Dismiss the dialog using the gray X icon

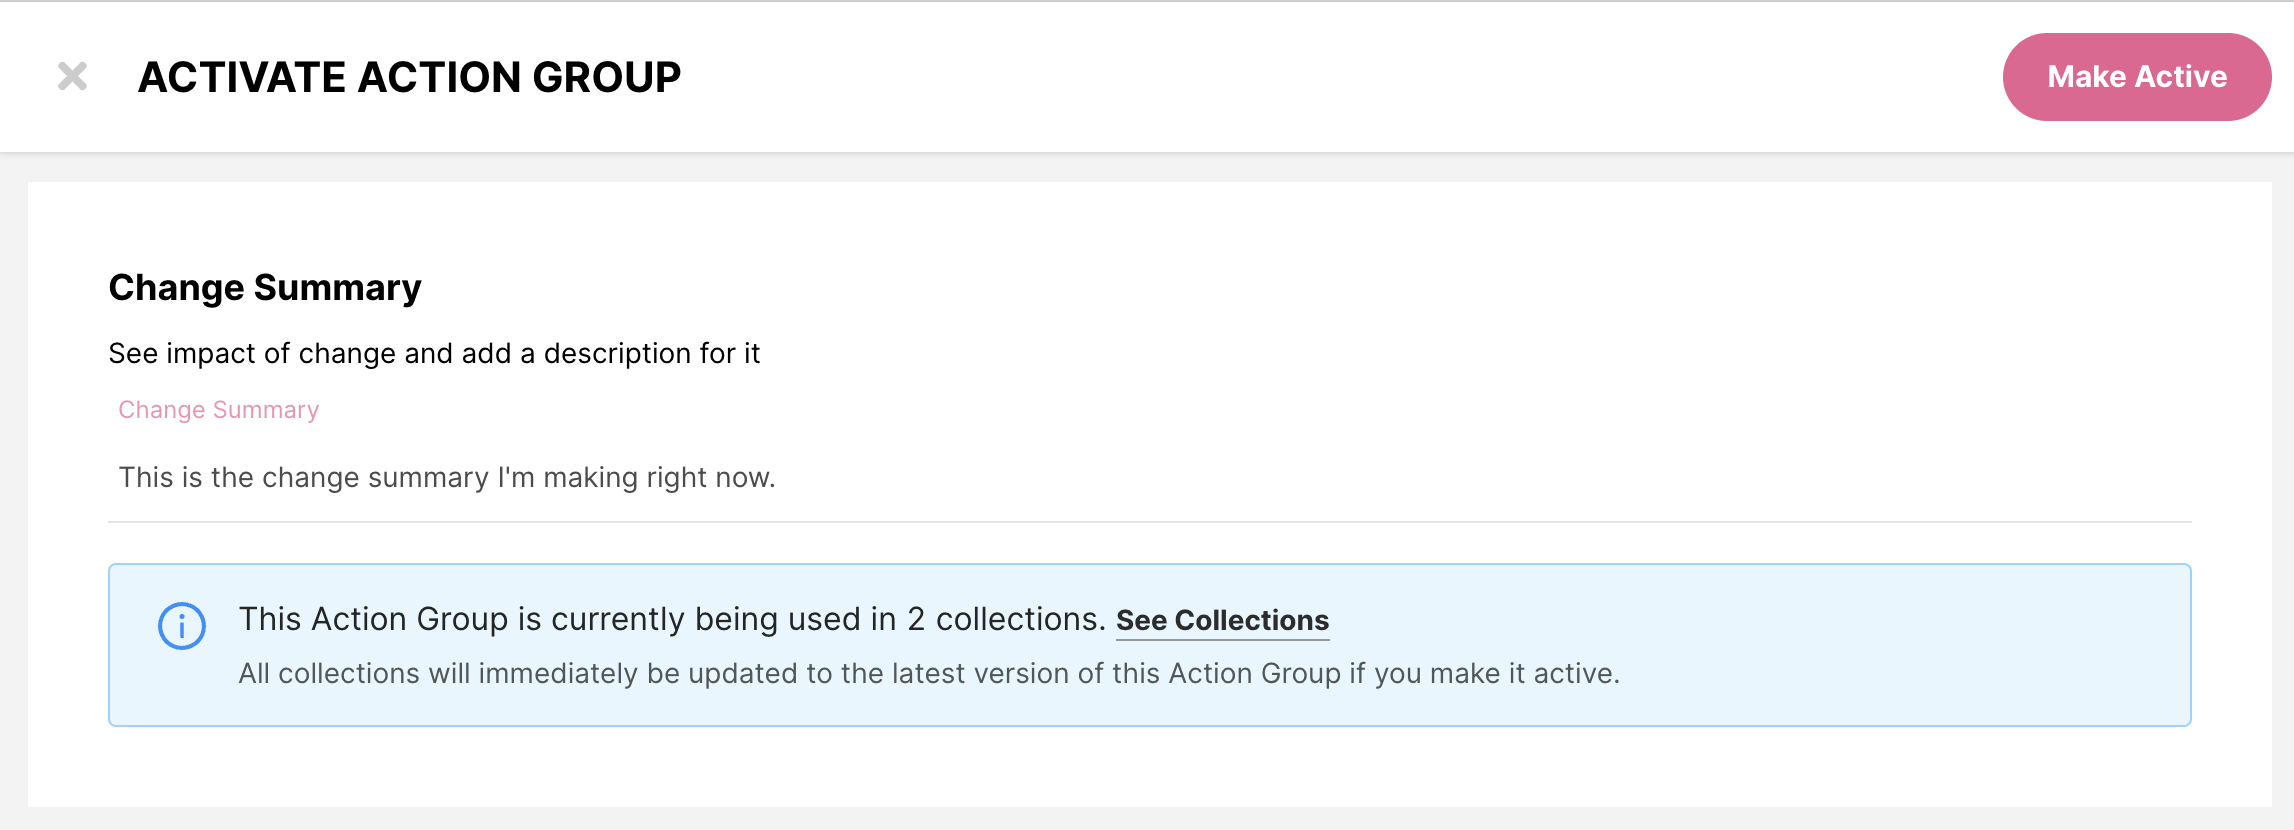coord(72,76)
